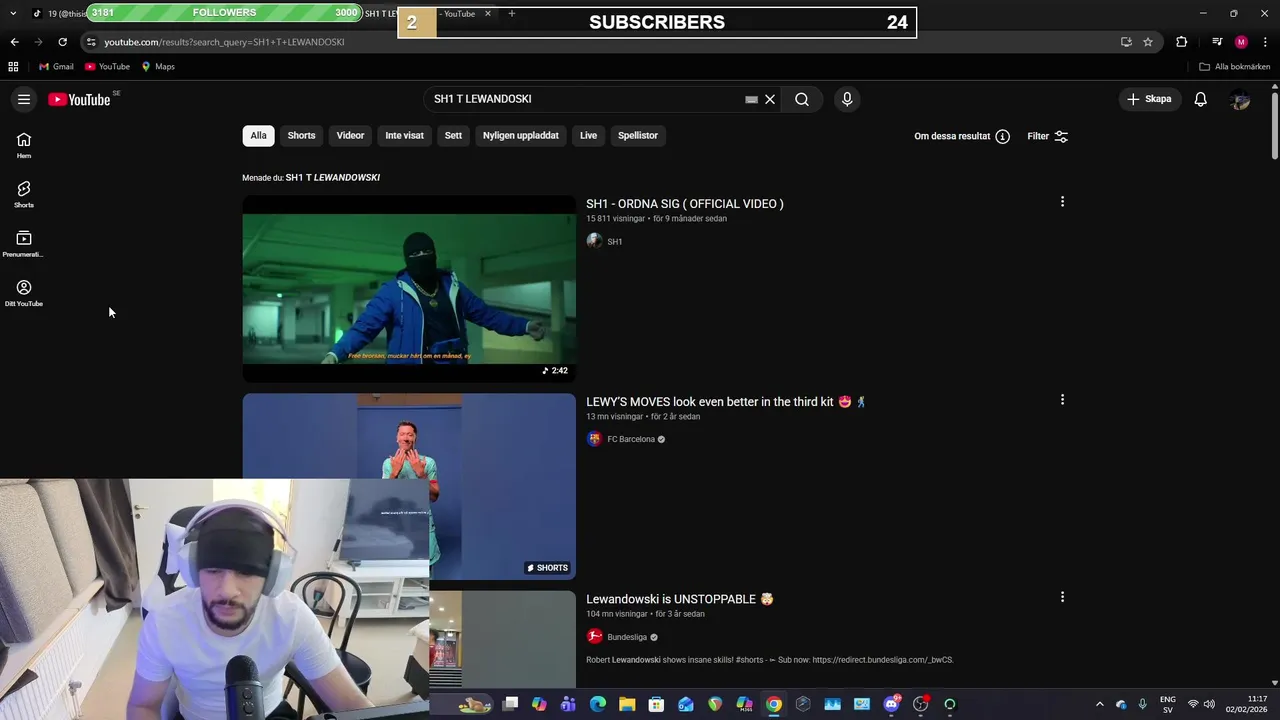Image resolution: width=1280 pixels, height=720 pixels.
Task: Select the Alla filter chip
Action: click(x=258, y=135)
